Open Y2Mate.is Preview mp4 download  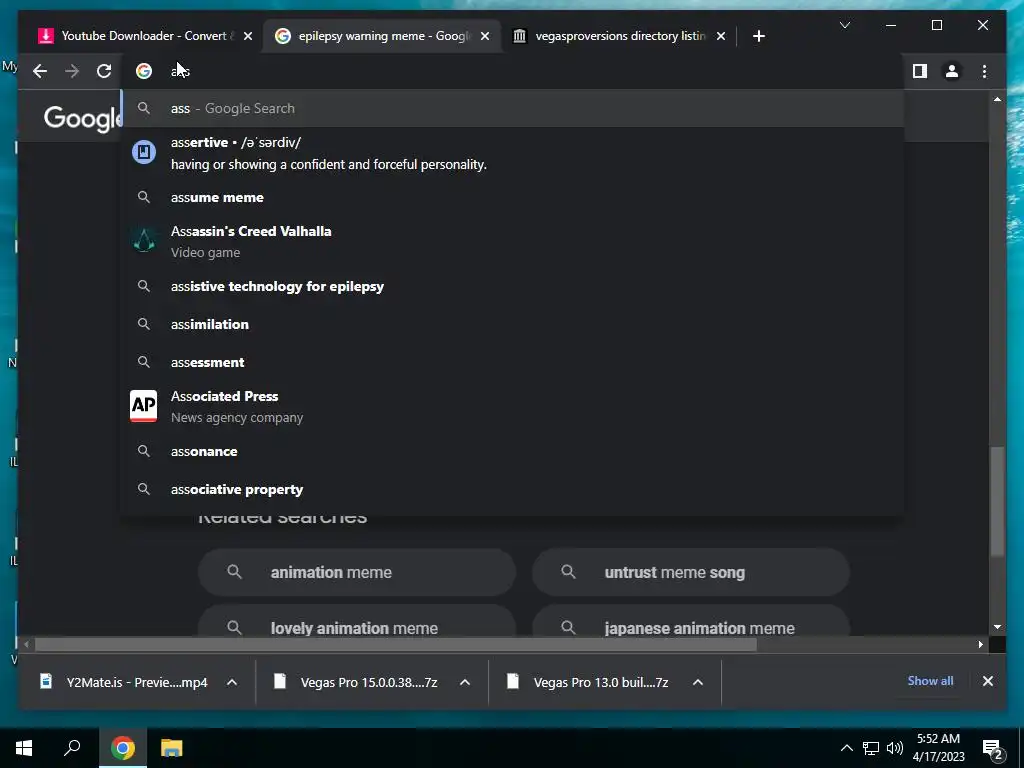(126, 682)
